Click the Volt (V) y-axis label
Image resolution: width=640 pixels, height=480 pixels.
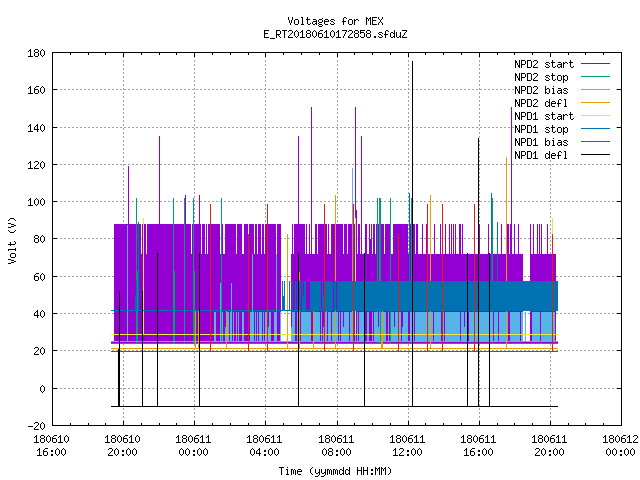coord(12,241)
